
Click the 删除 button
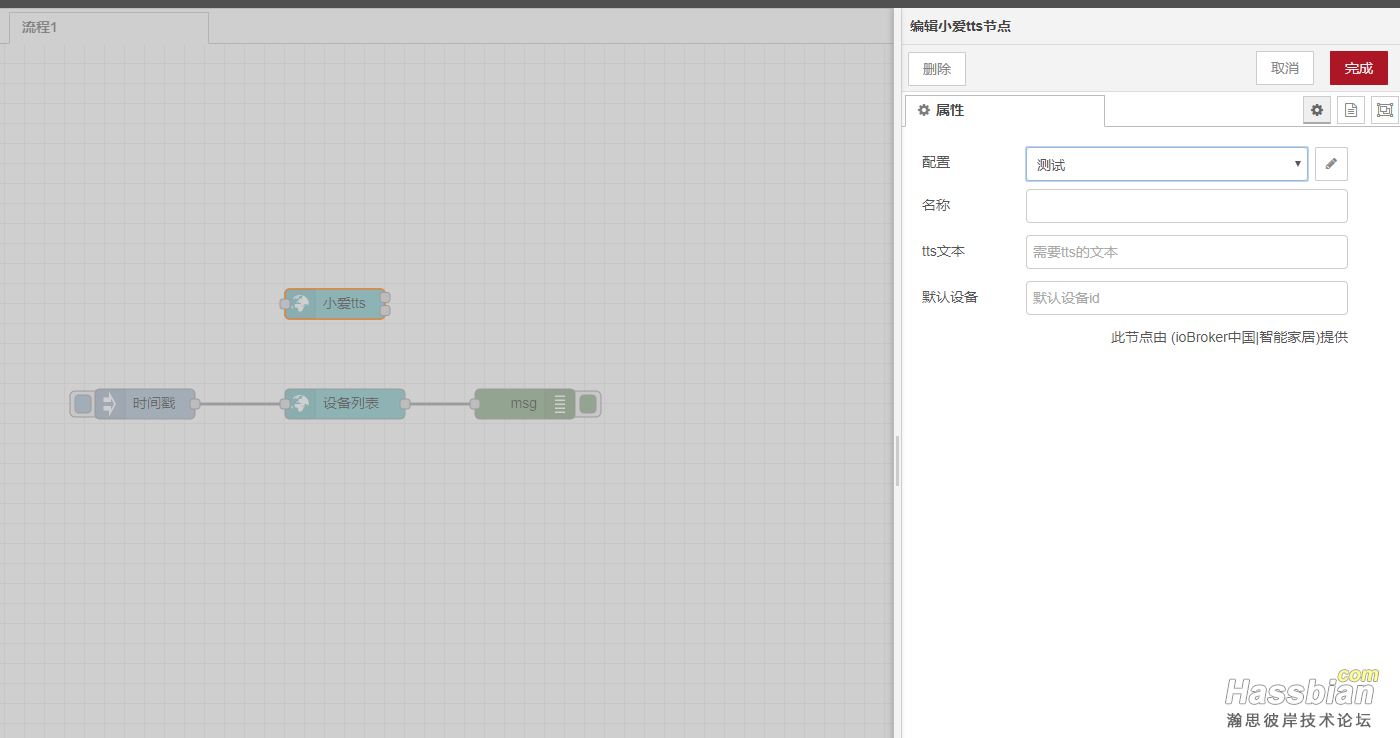point(937,68)
